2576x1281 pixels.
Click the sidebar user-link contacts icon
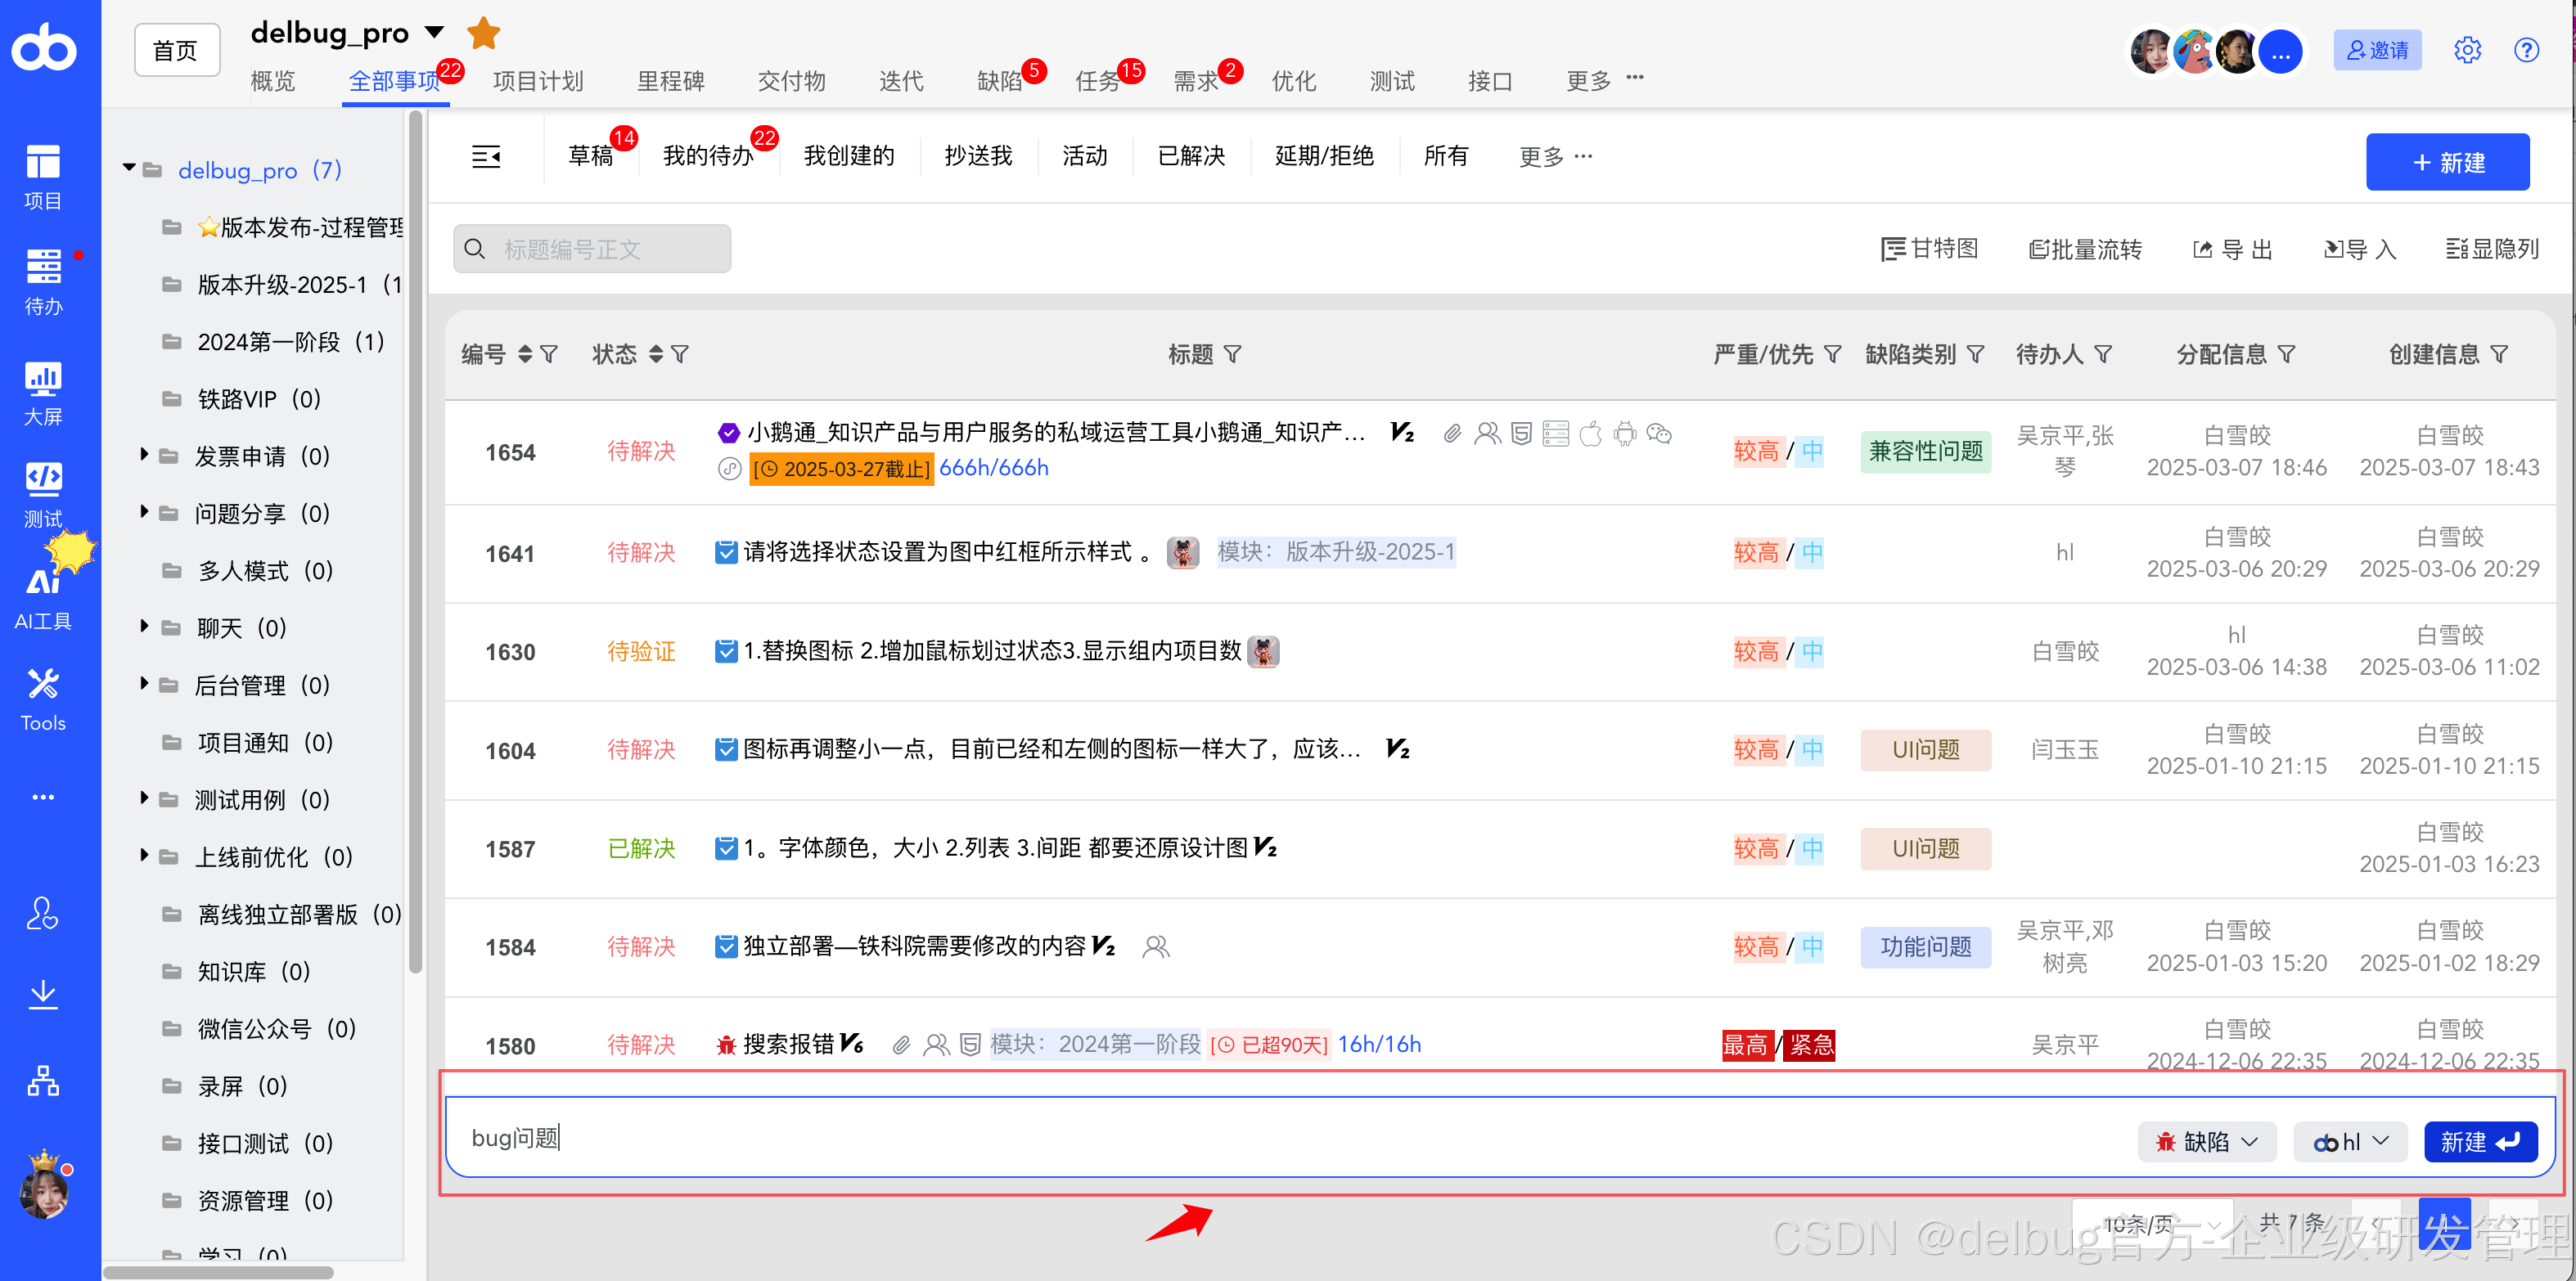coord(43,912)
